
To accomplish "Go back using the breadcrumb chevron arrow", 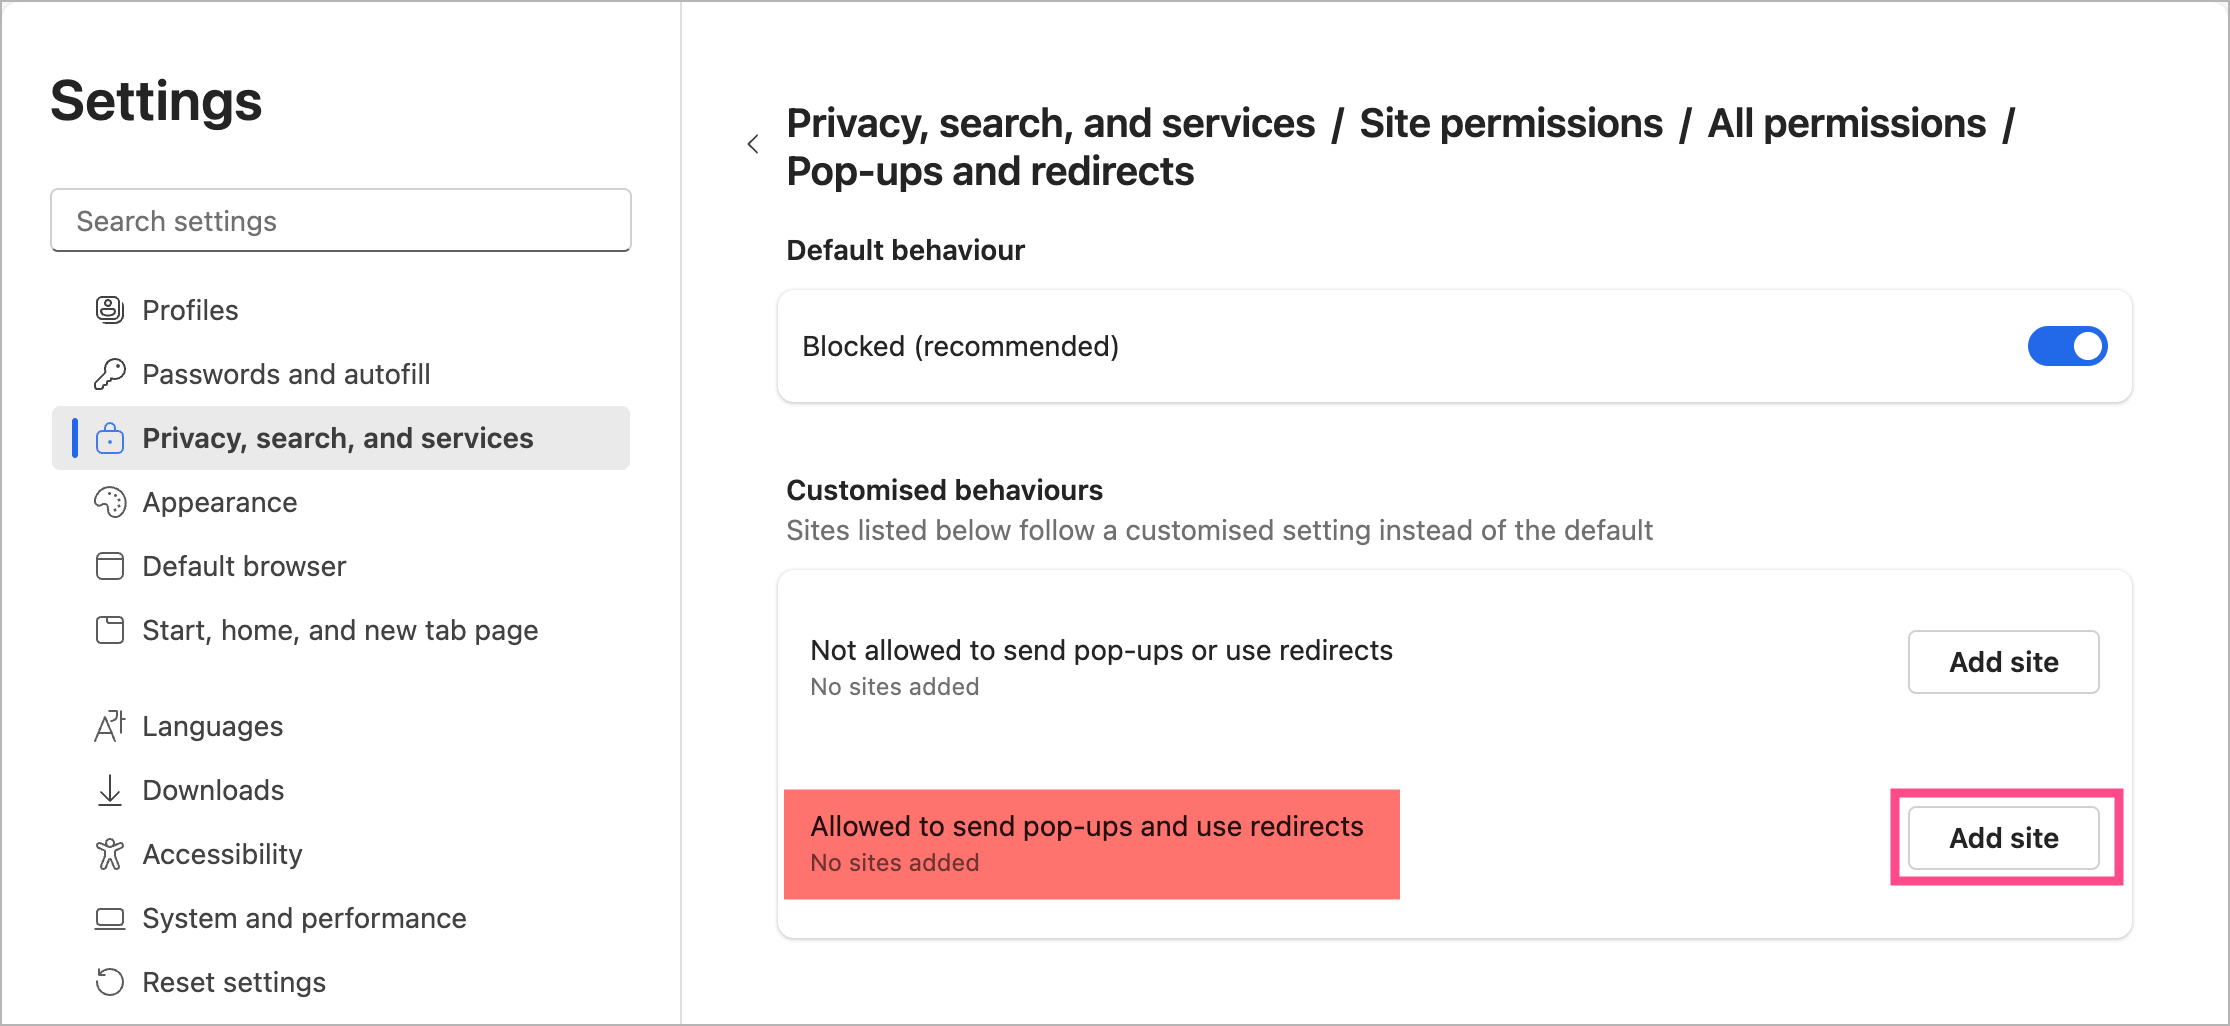I will pos(753,145).
